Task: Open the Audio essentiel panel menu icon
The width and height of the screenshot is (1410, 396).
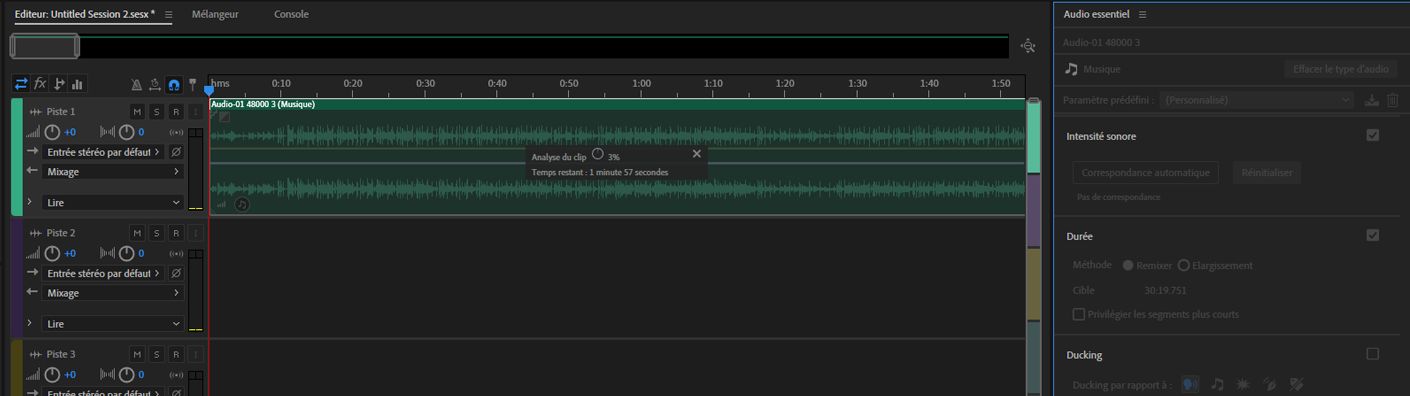Action: [1142, 15]
